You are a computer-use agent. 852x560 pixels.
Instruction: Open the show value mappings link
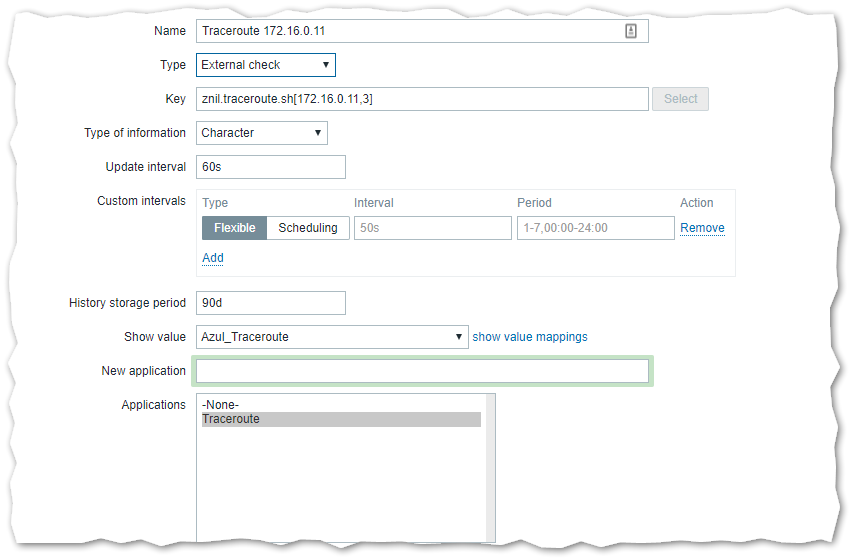(x=530, y=337)
